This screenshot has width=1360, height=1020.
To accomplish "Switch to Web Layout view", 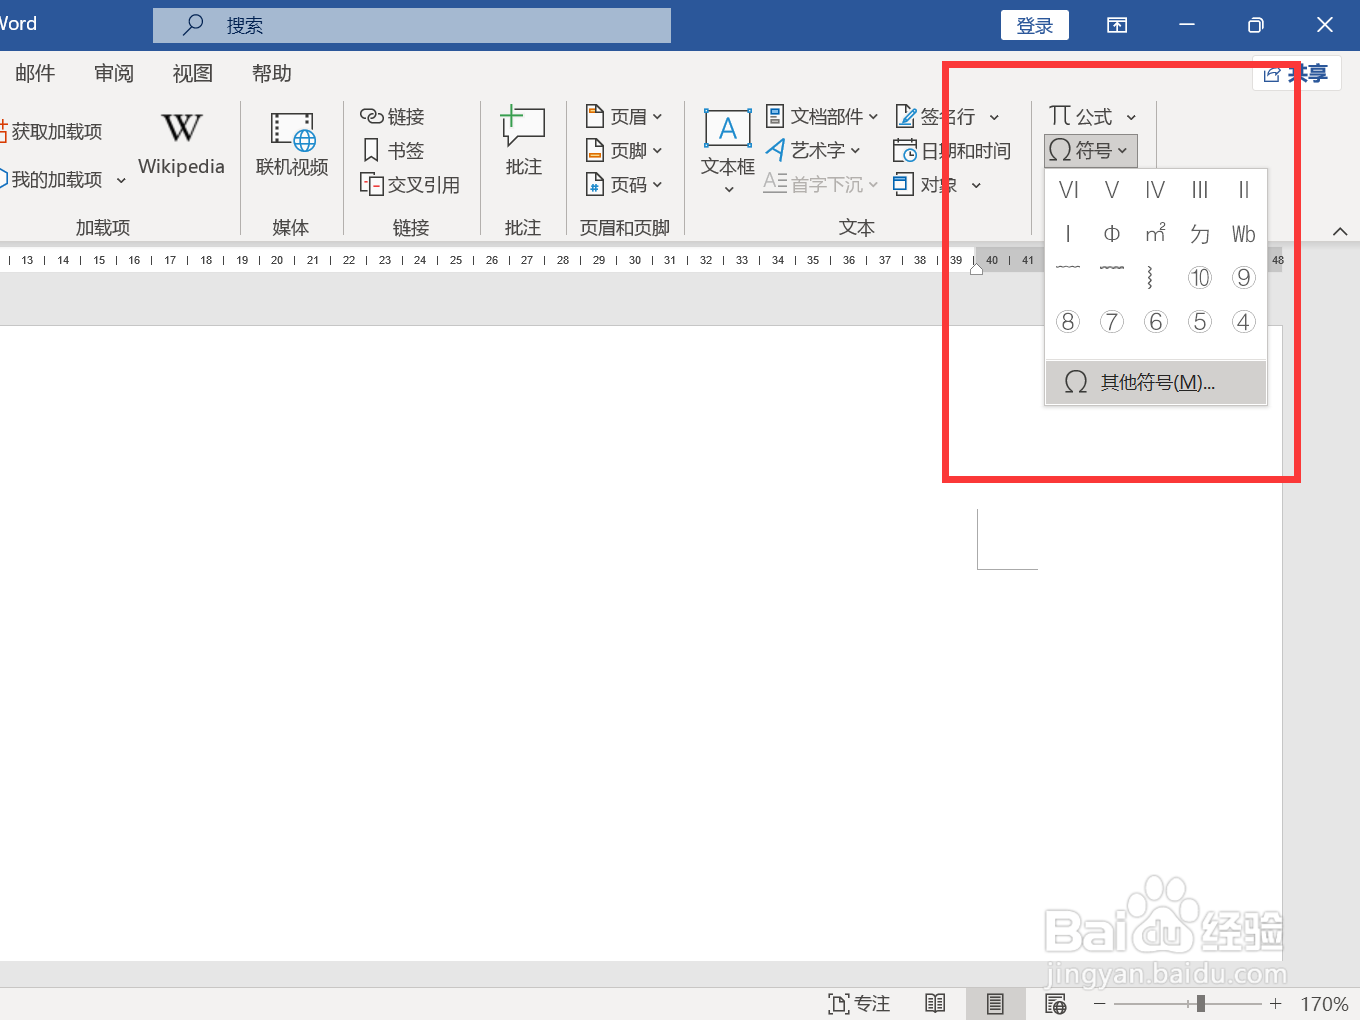I will 1055,1004.
